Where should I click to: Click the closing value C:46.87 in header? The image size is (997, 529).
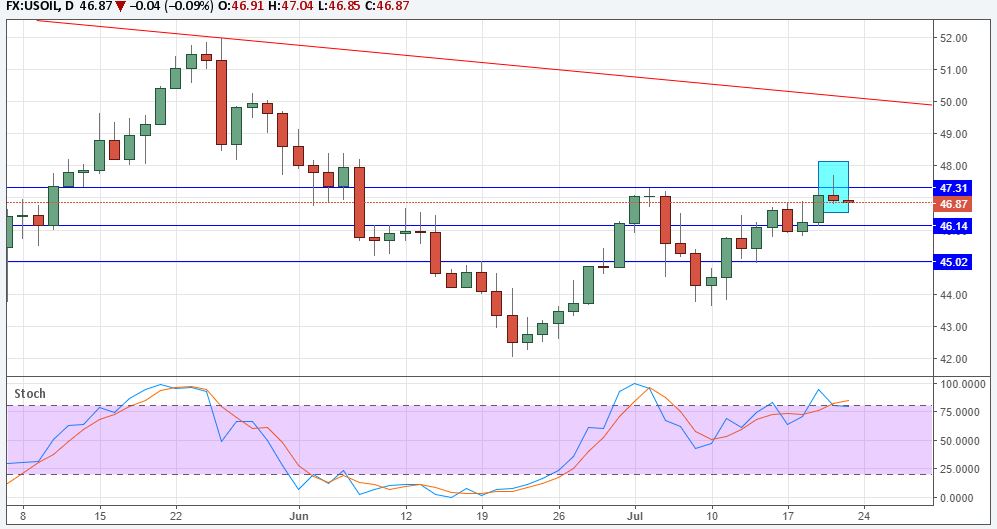(x=387, y=6)
